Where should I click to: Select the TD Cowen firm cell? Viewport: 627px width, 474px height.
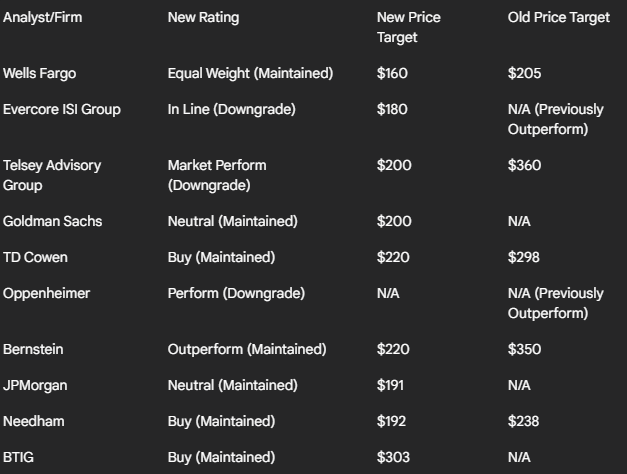[x=35, y=258]
